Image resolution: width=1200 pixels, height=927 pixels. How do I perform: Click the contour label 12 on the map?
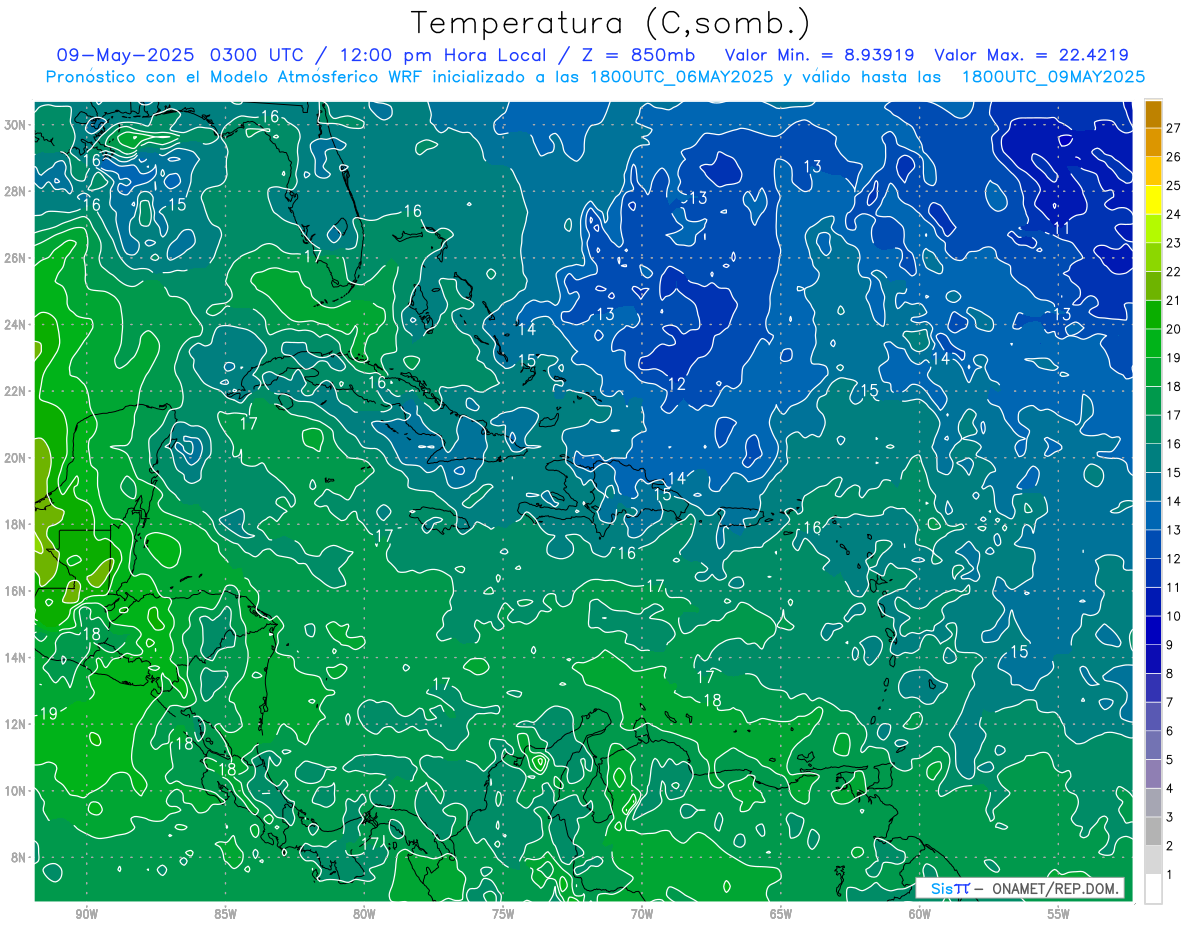677,384
